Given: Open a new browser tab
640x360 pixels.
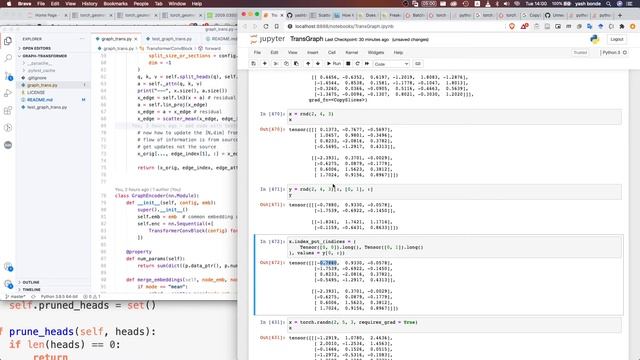Looking at the screenshot, I should coord(620,15).
